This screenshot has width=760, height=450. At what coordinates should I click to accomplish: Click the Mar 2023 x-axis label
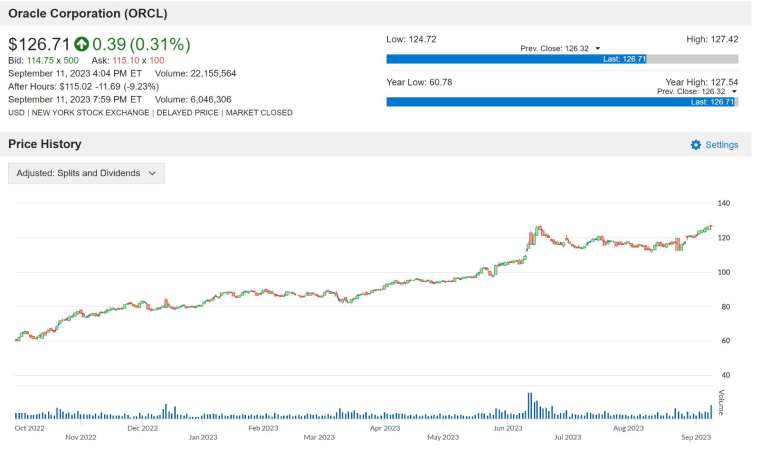(x=319, y=437)
